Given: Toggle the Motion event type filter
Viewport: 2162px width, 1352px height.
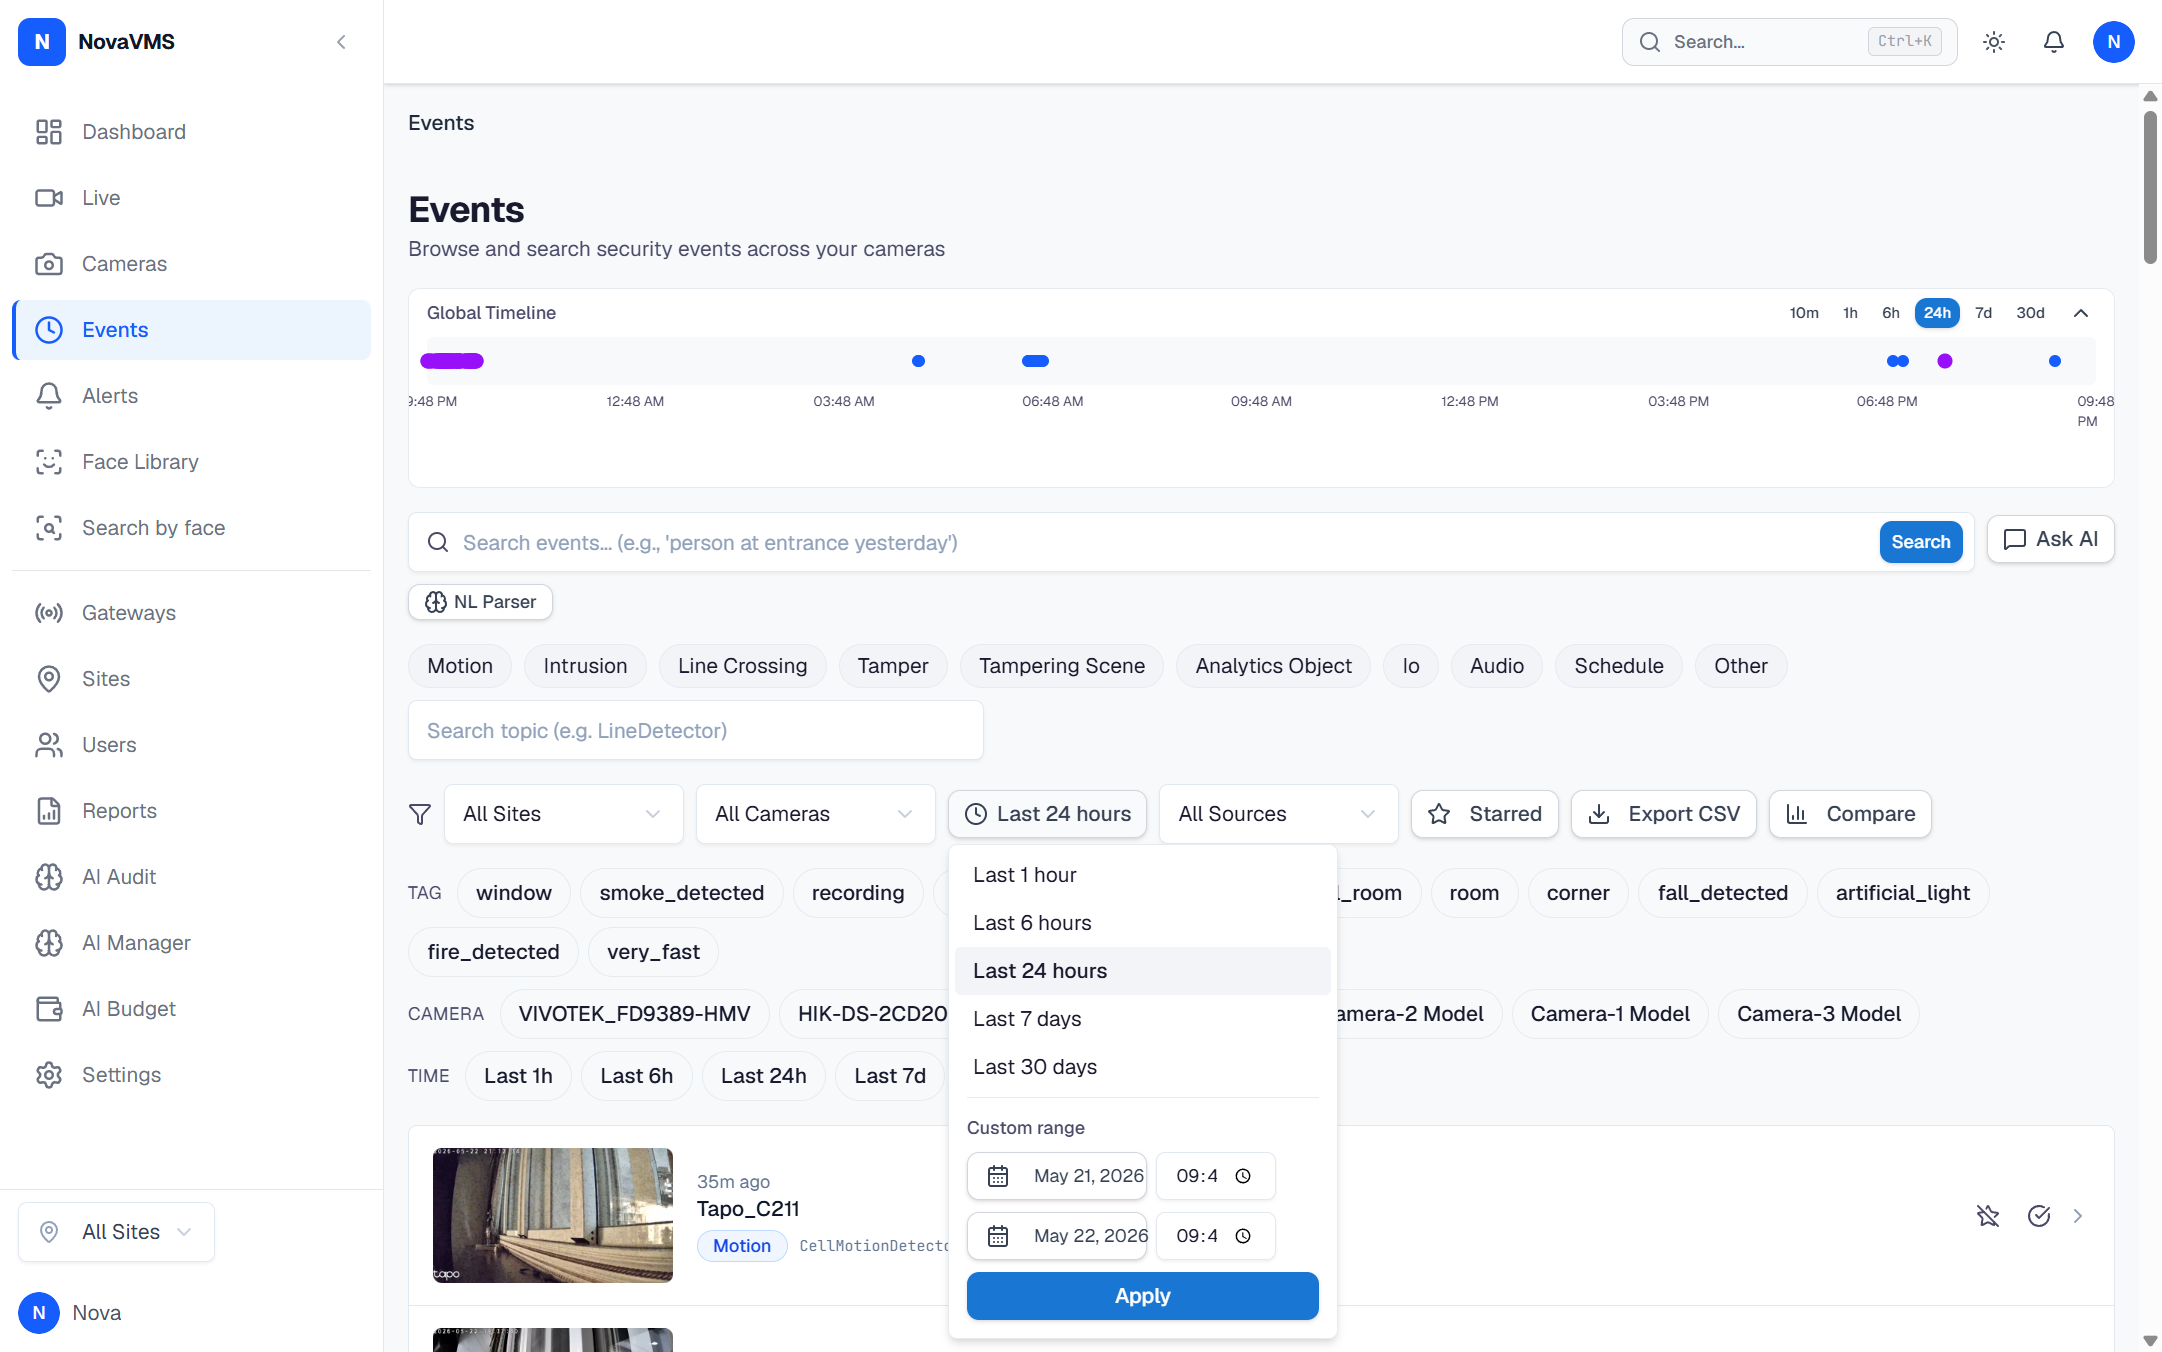Looking at the screenshot, I should pos(460,666).
